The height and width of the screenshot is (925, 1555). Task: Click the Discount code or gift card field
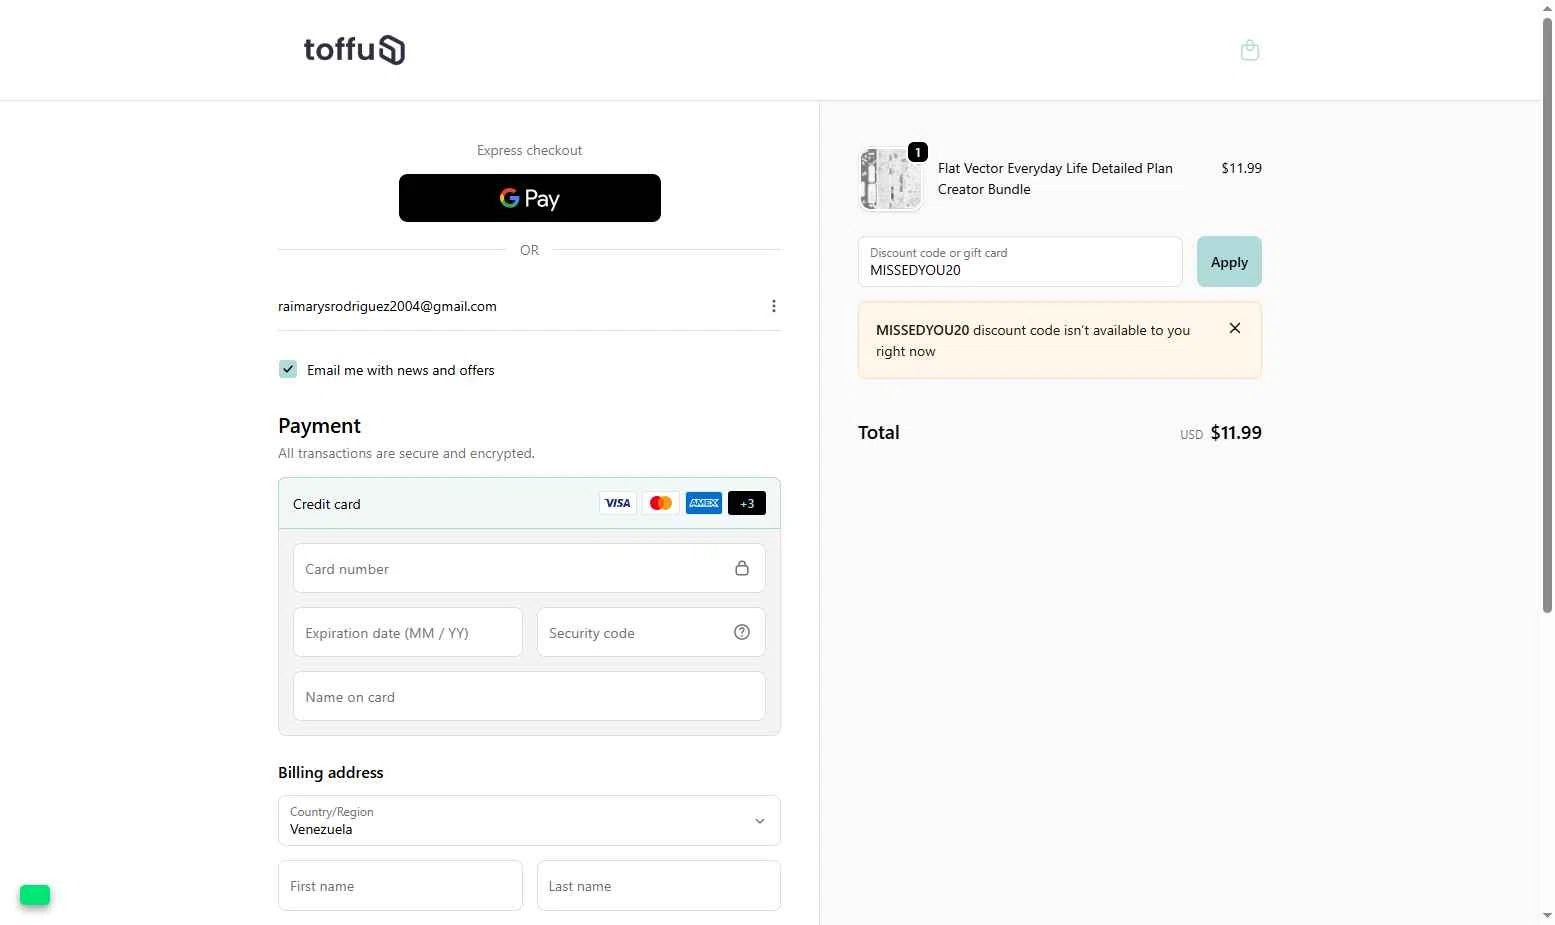point(1020,262)
